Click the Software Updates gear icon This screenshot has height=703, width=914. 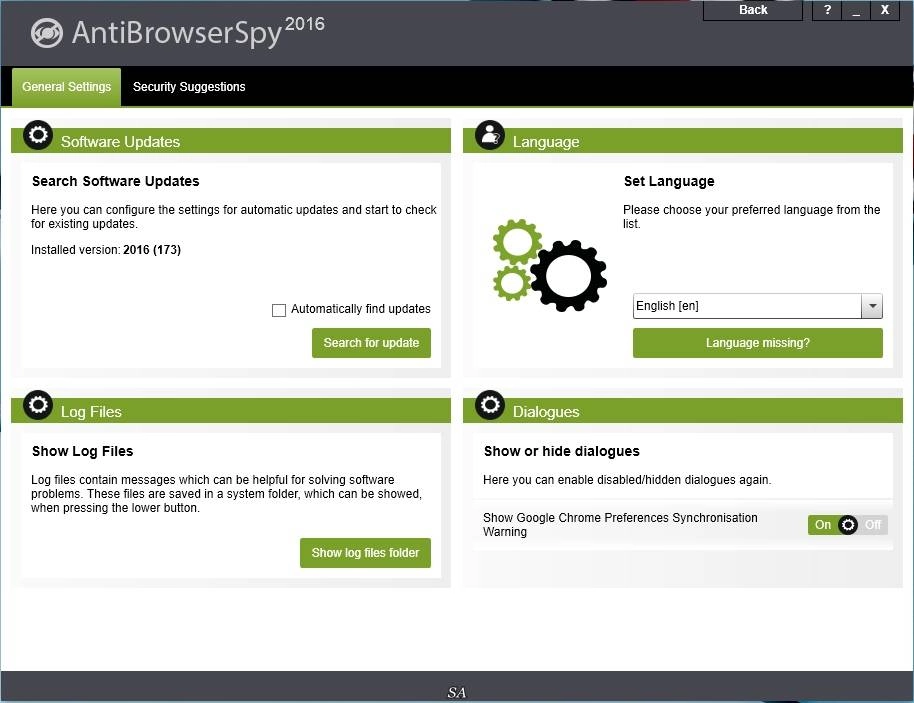tap(38, 135)
